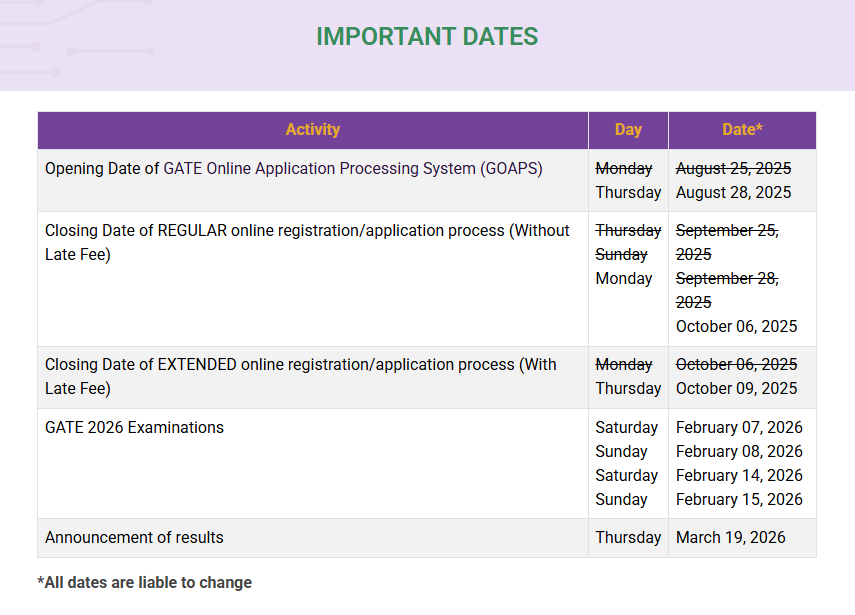
Task: Click the Date* column header
Action: (x=742, y=130)
